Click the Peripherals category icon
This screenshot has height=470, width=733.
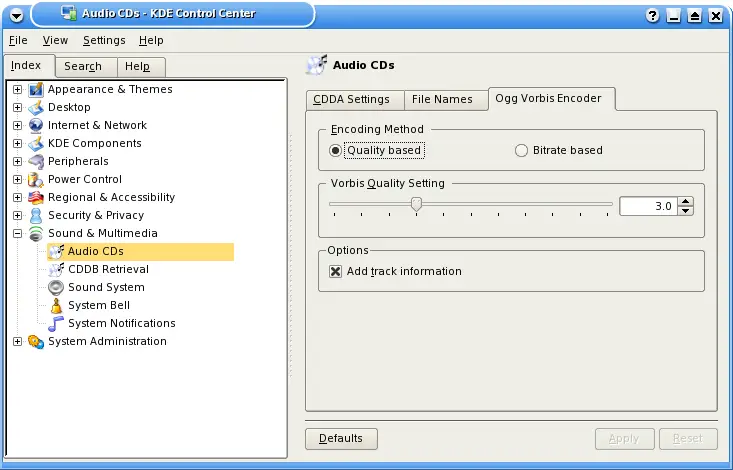[36, 161]
